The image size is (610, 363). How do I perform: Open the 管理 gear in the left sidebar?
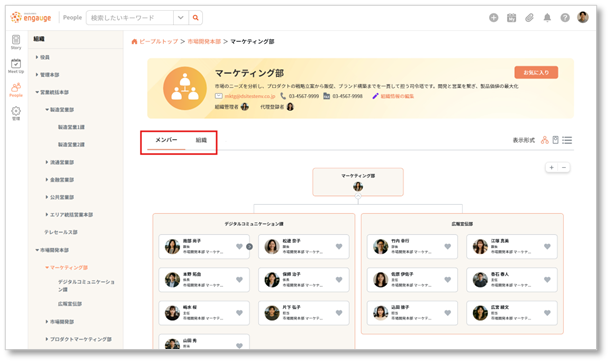[x=16, y=113]
